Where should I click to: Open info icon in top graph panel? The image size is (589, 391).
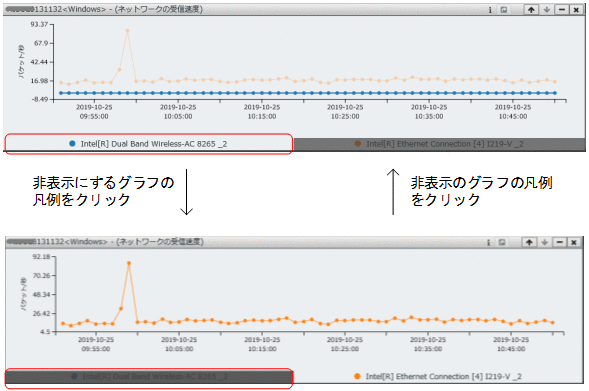click(490, 10)
